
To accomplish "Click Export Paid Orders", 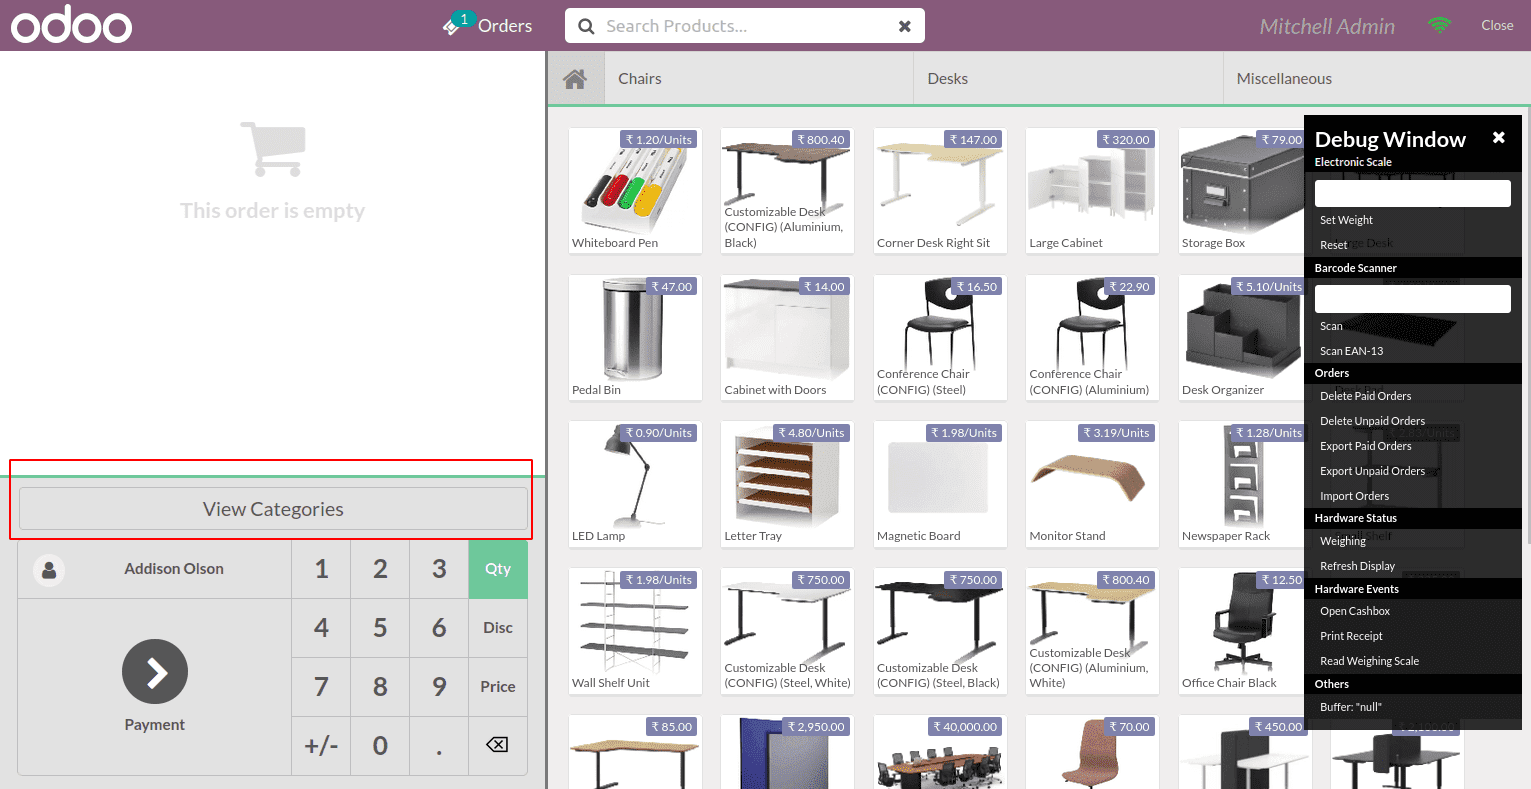I will point(1365,446).
